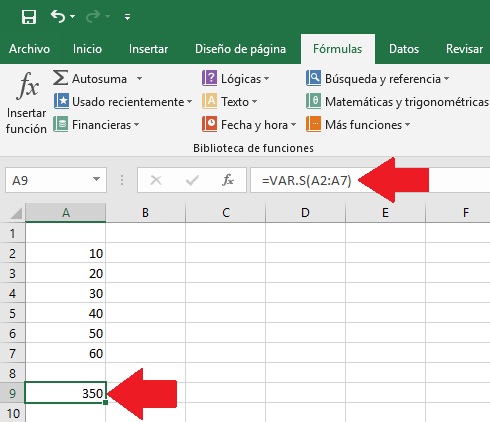Open the Lógicas functions icon
This screenshot has height=422, width=490.
(210, 78)
